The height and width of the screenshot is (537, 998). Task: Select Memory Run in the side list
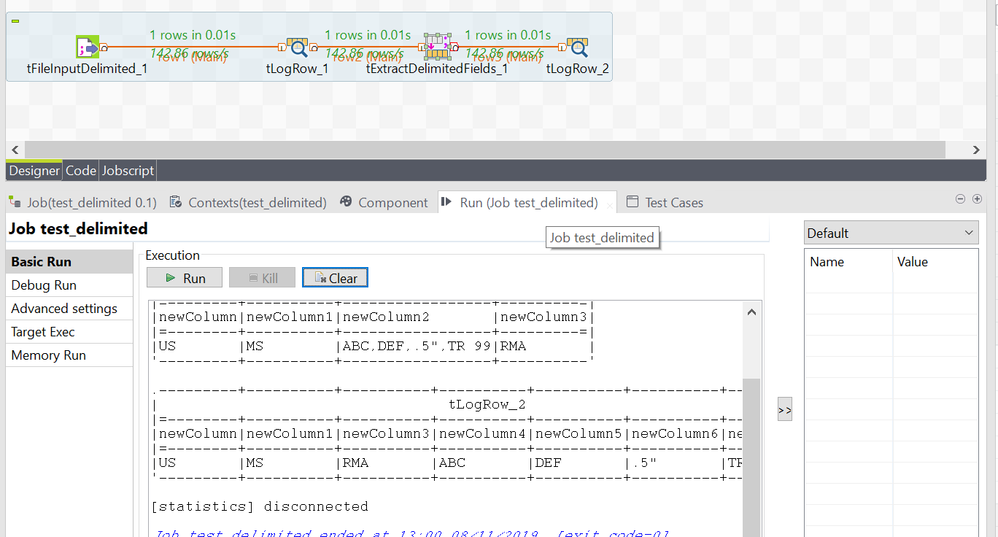point(69,356)
